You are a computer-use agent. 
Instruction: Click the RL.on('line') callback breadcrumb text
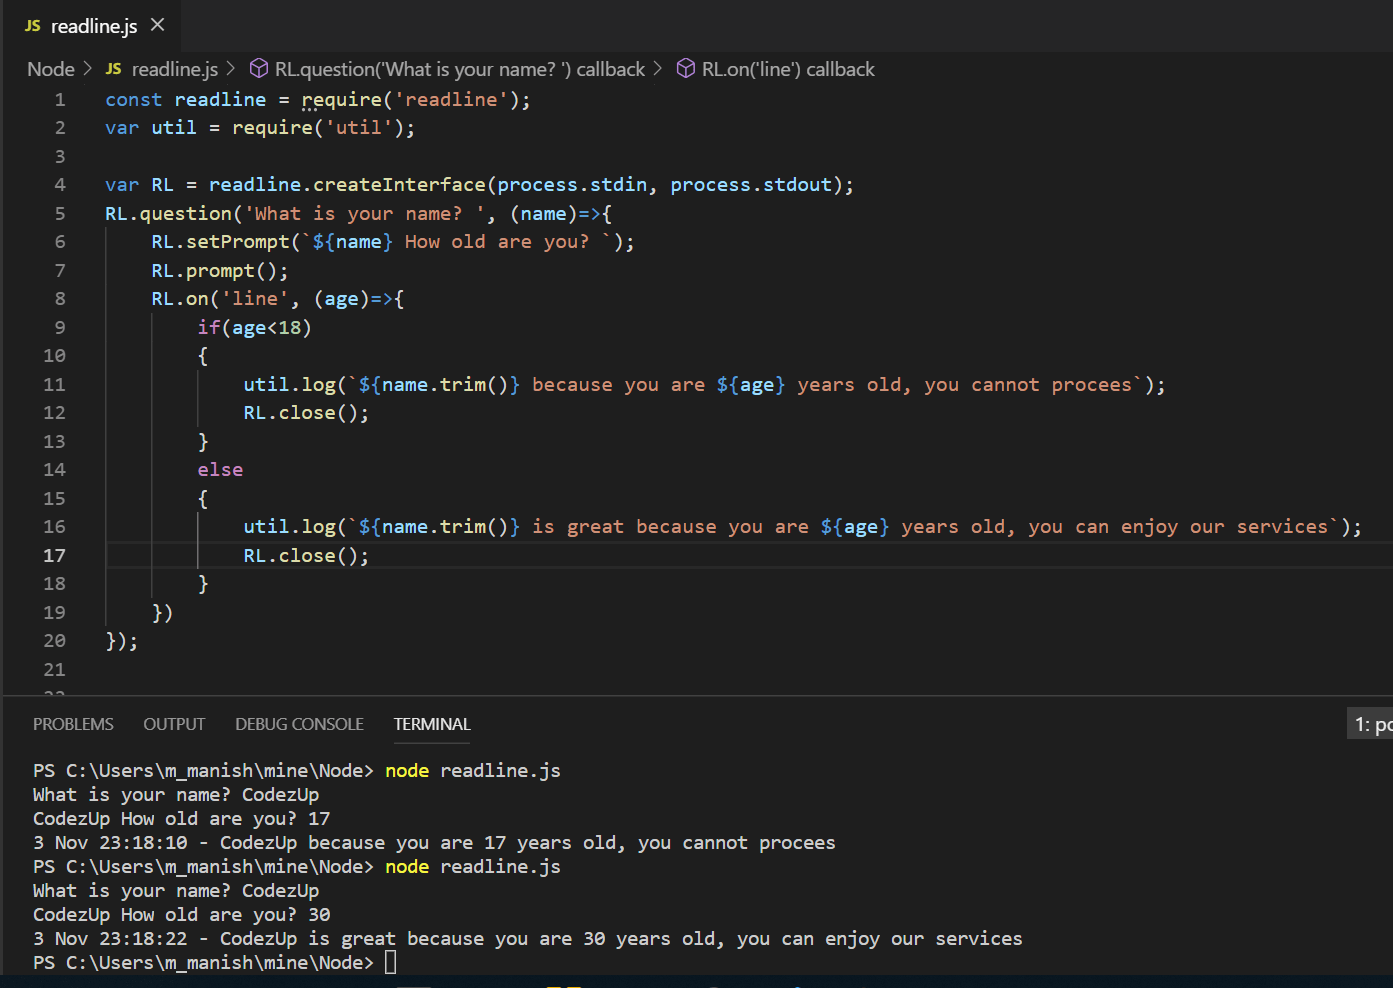coord(789,69)
